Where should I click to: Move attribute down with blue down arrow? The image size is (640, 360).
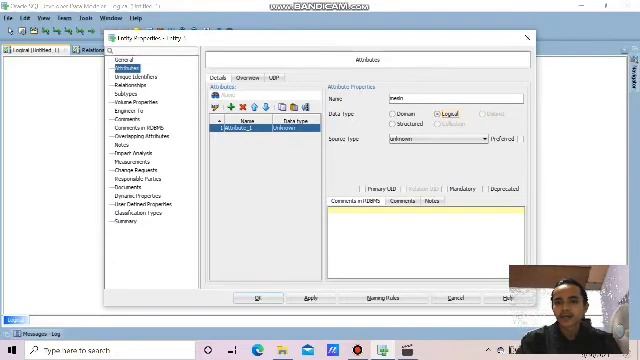(266, 107)
